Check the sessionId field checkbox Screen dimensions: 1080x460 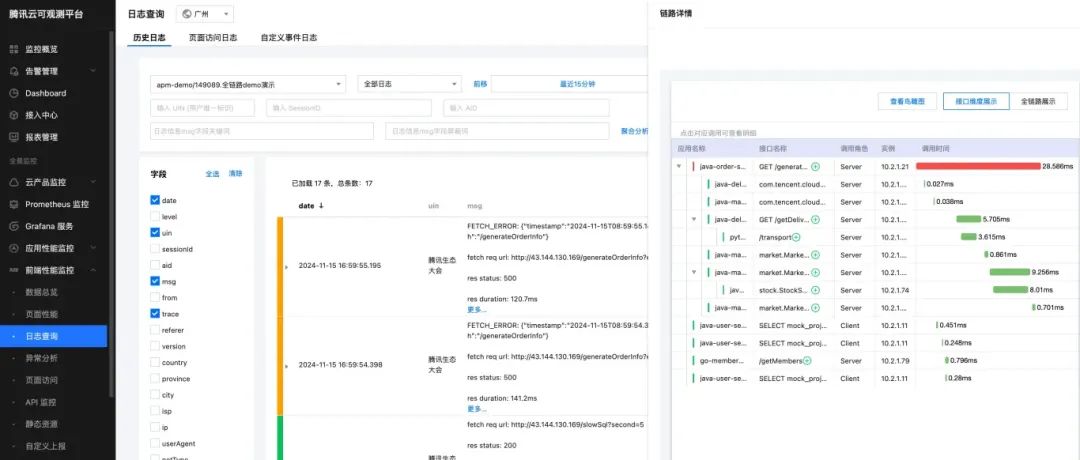tap(154, 249)
